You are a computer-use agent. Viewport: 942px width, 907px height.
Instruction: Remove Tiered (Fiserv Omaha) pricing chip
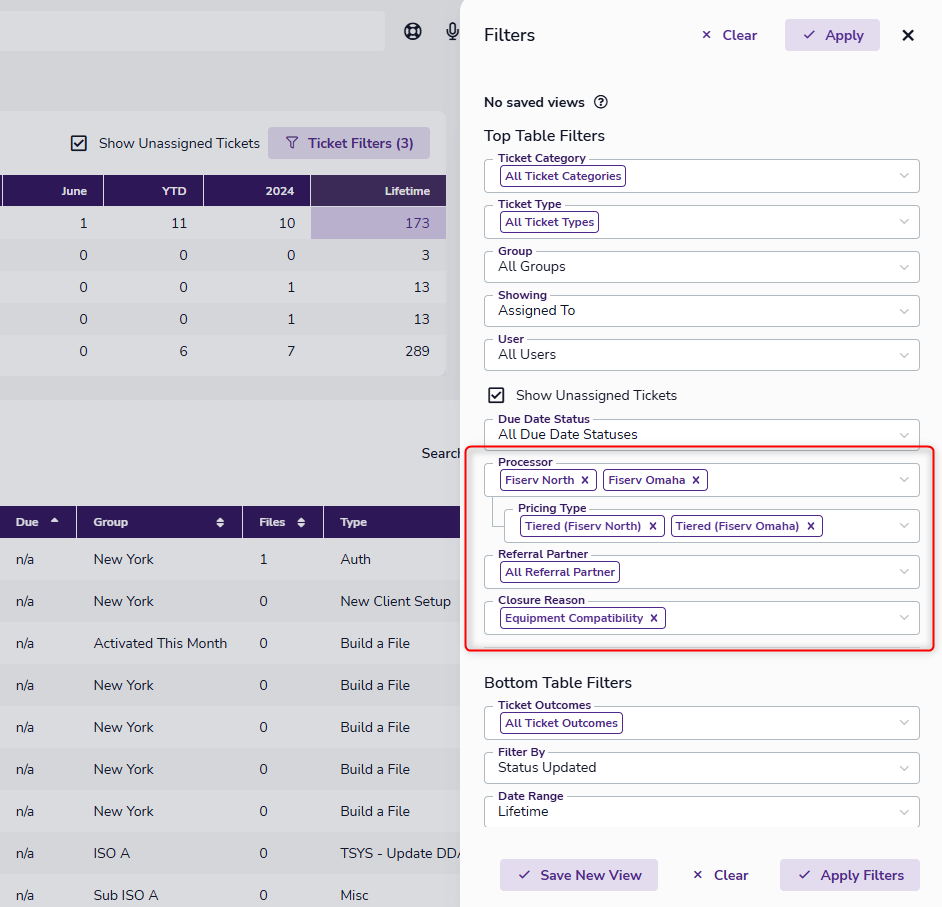810,526
